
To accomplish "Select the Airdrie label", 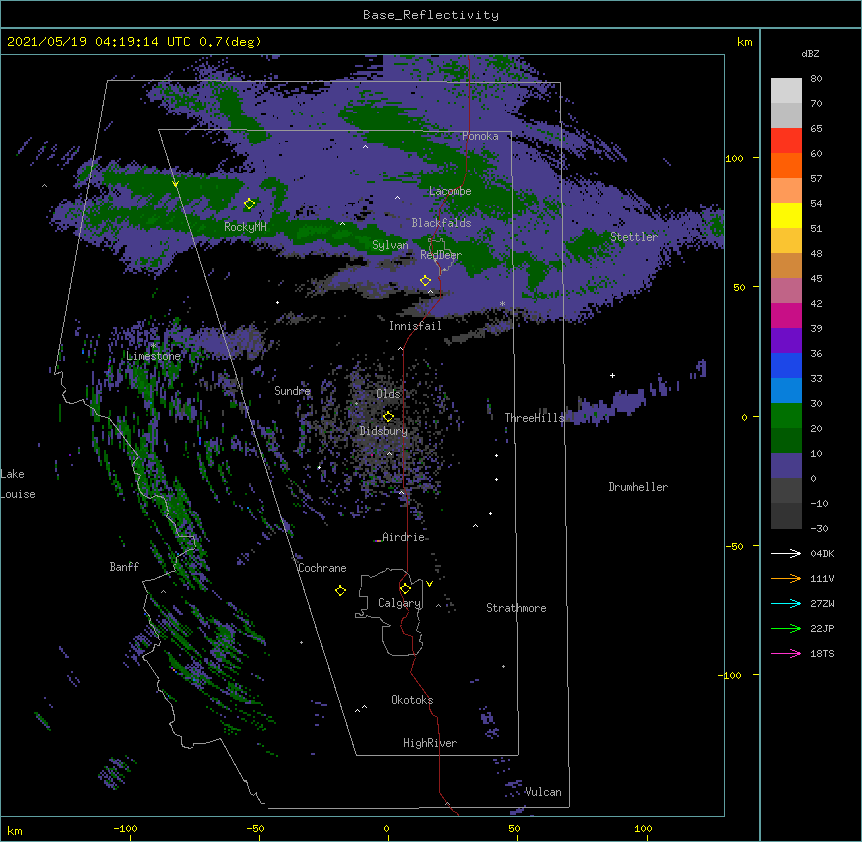I will (403, 537).
